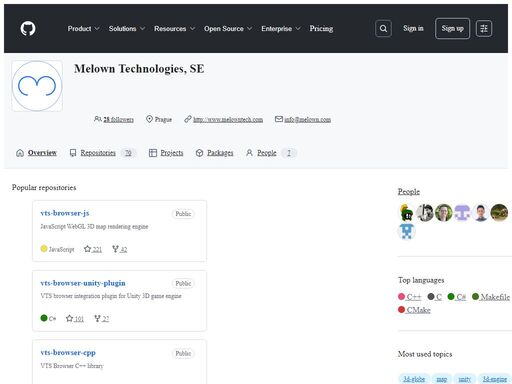Open seventh member blue identicon avatar
The width and height of the screenshot is (512, 384).
tap(407, 231)
